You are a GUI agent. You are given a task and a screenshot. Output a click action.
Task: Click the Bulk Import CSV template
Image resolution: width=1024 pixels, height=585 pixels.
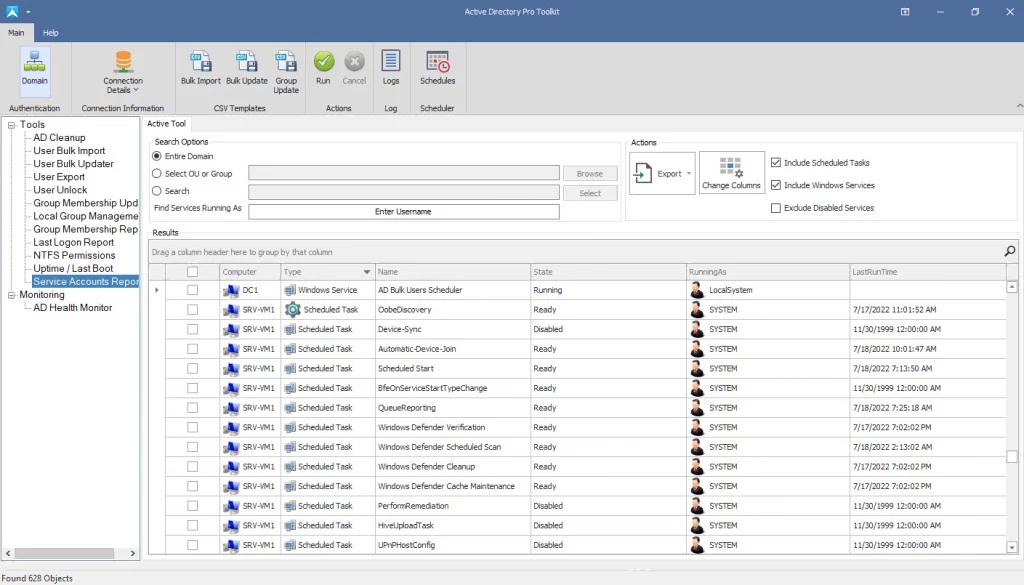pyautogui.click(x=200, y=68)
